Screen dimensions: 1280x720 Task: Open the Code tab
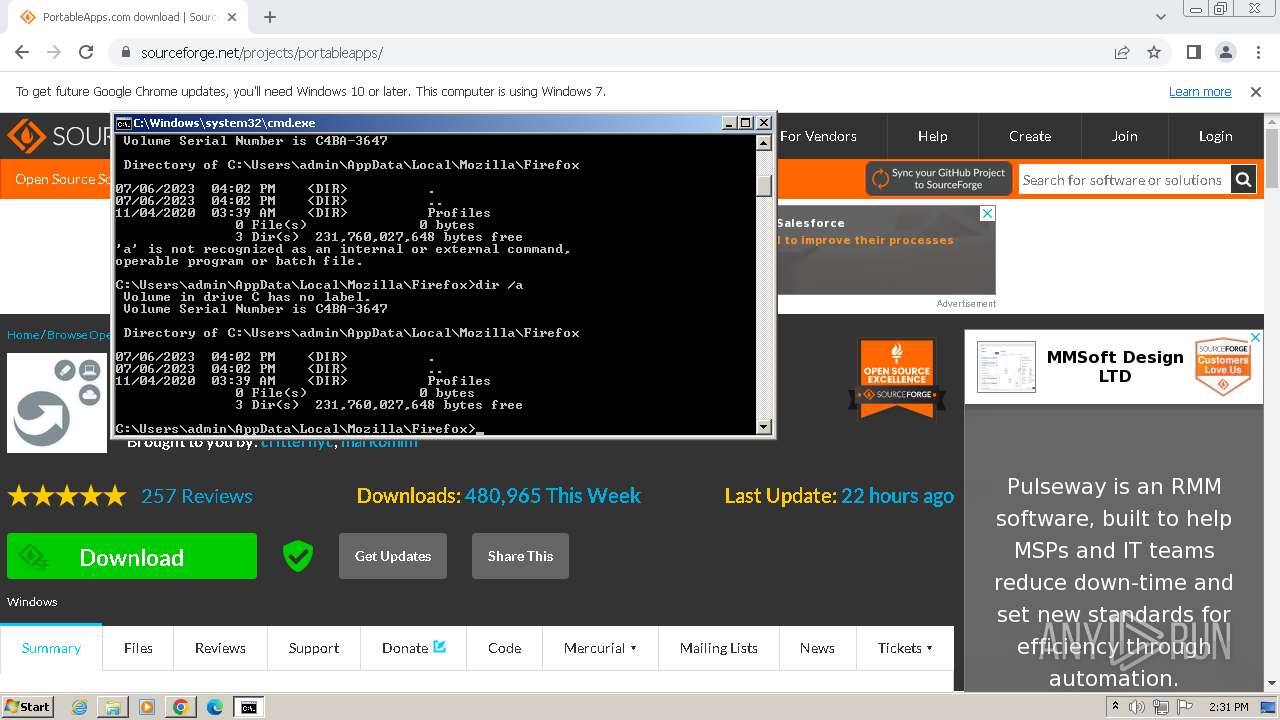tap(505, 648)
